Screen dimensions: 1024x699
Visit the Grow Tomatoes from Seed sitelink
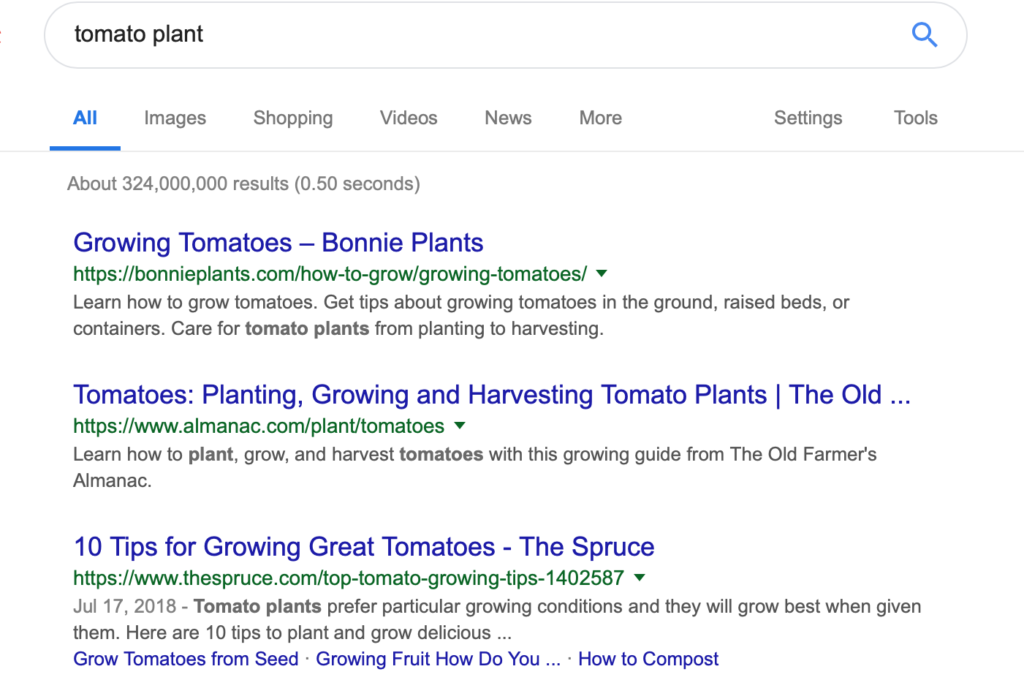click(x=186, y=659)
